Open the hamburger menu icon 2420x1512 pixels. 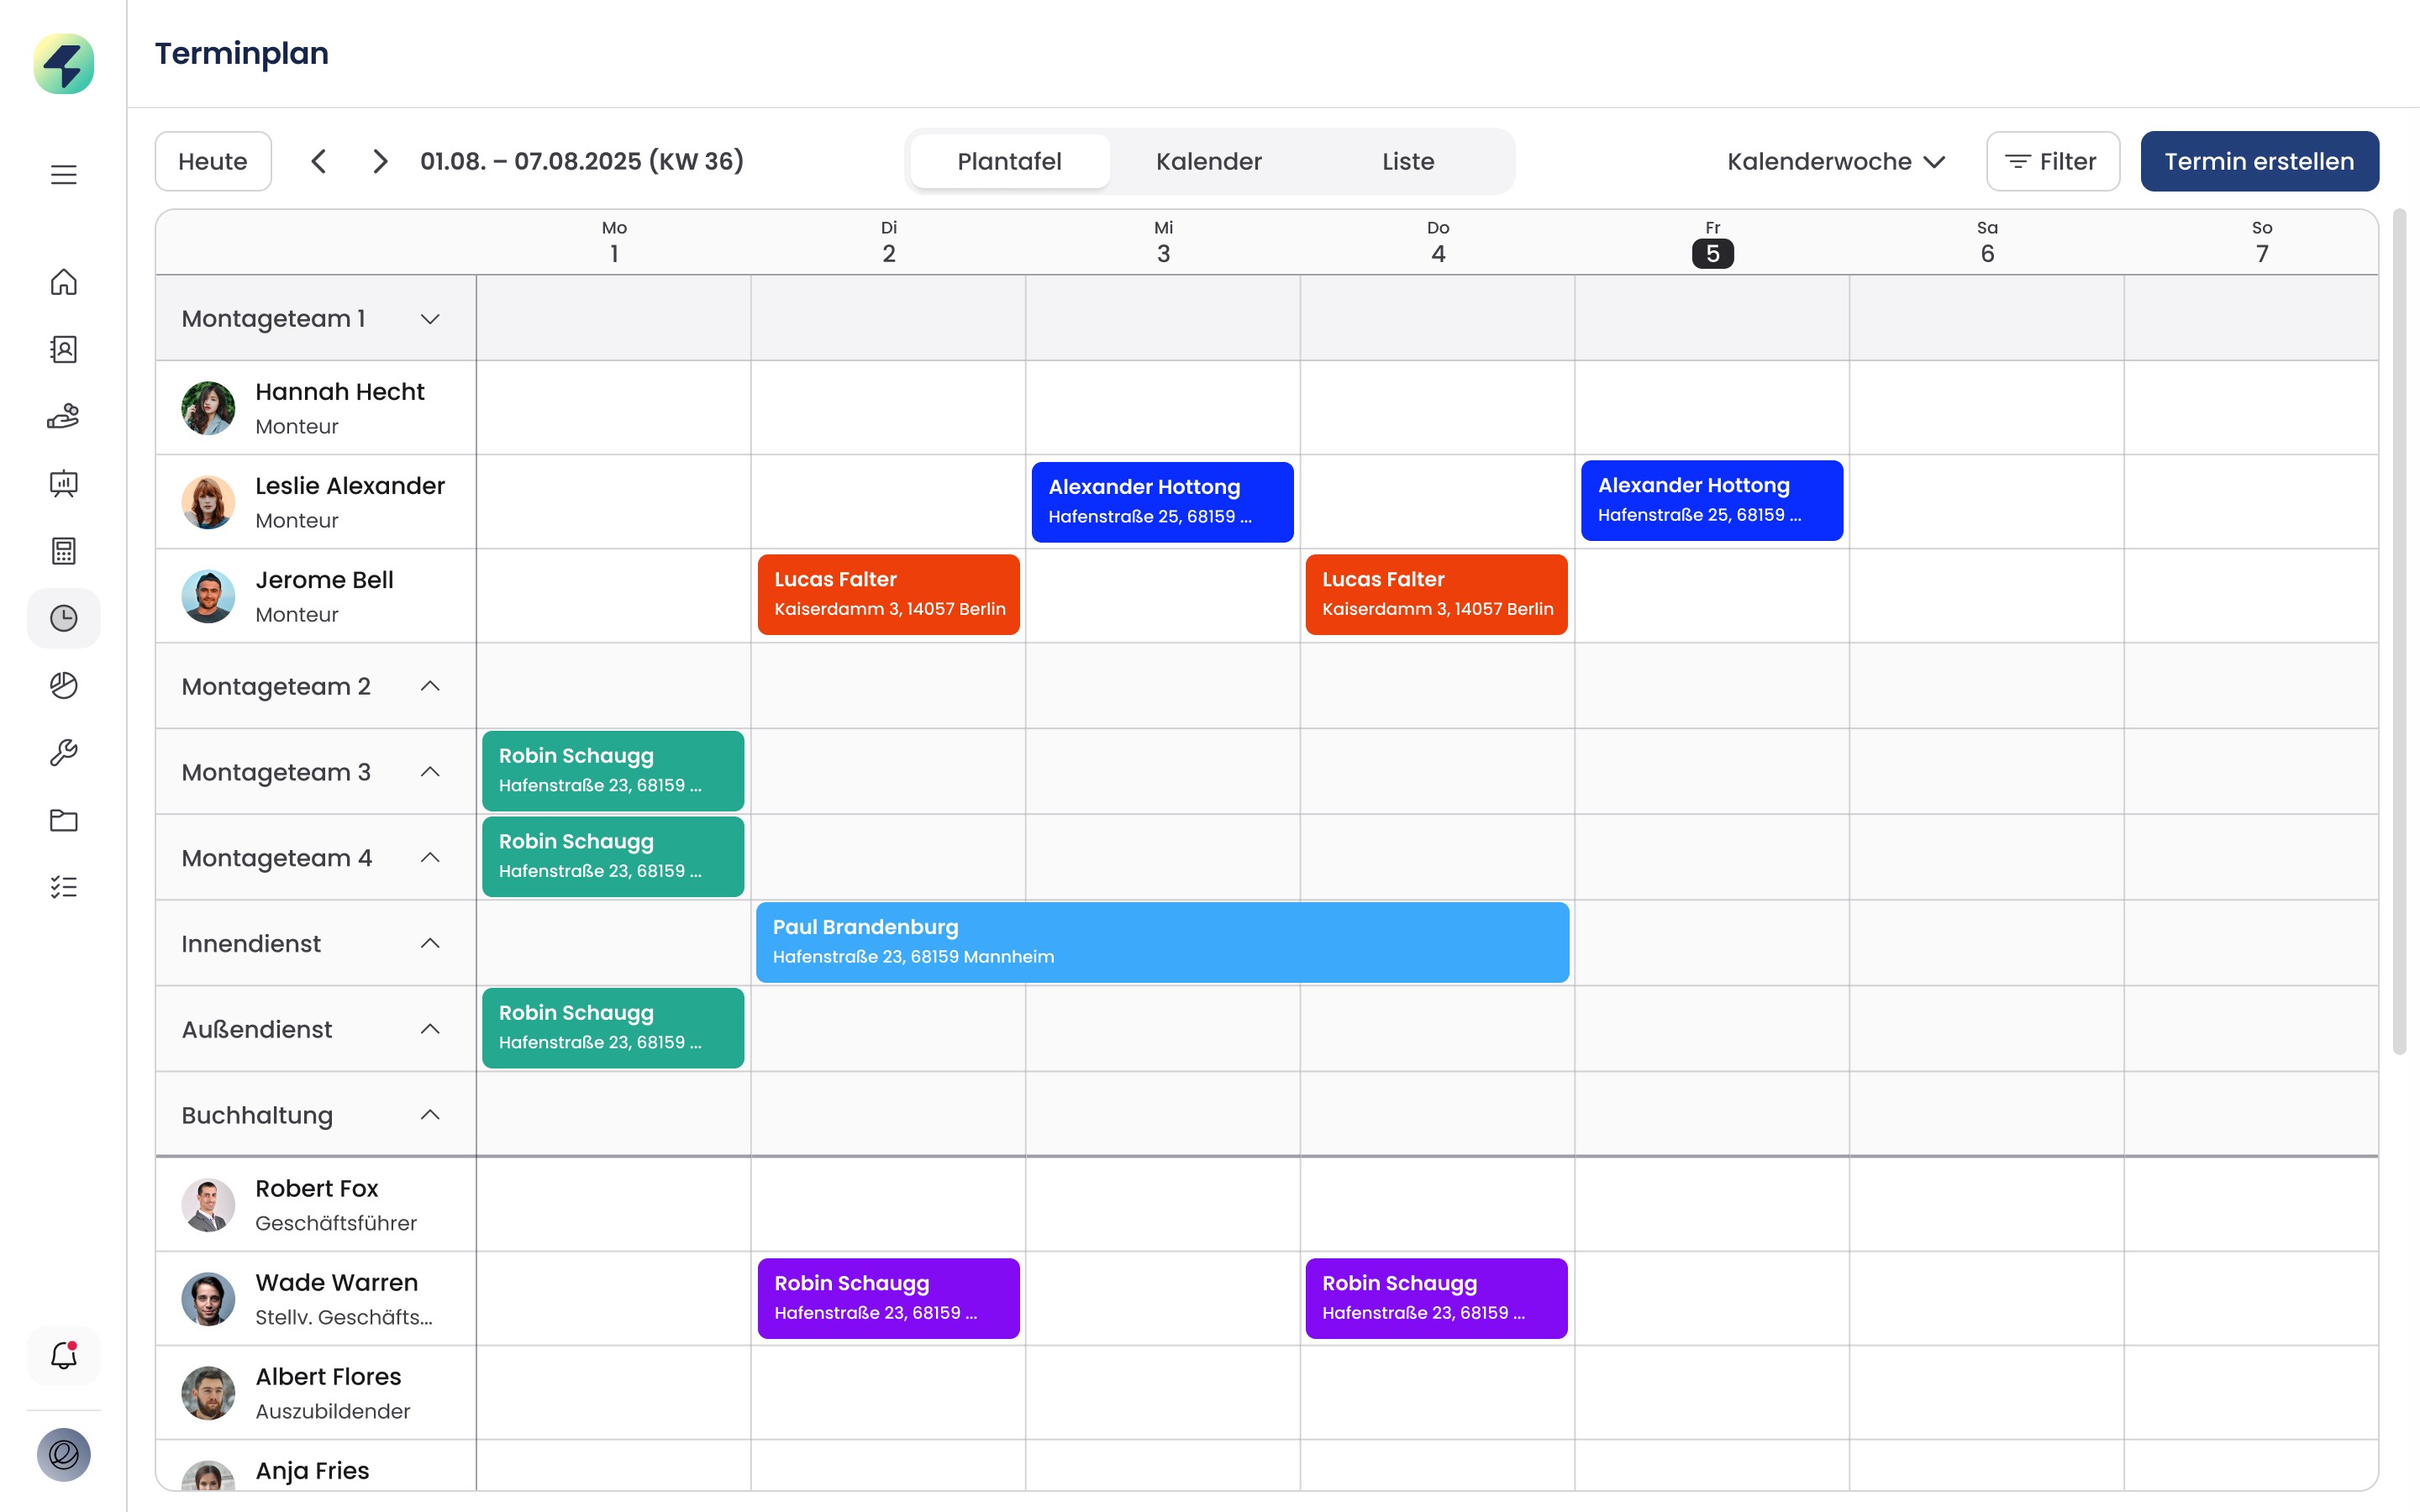64,175
